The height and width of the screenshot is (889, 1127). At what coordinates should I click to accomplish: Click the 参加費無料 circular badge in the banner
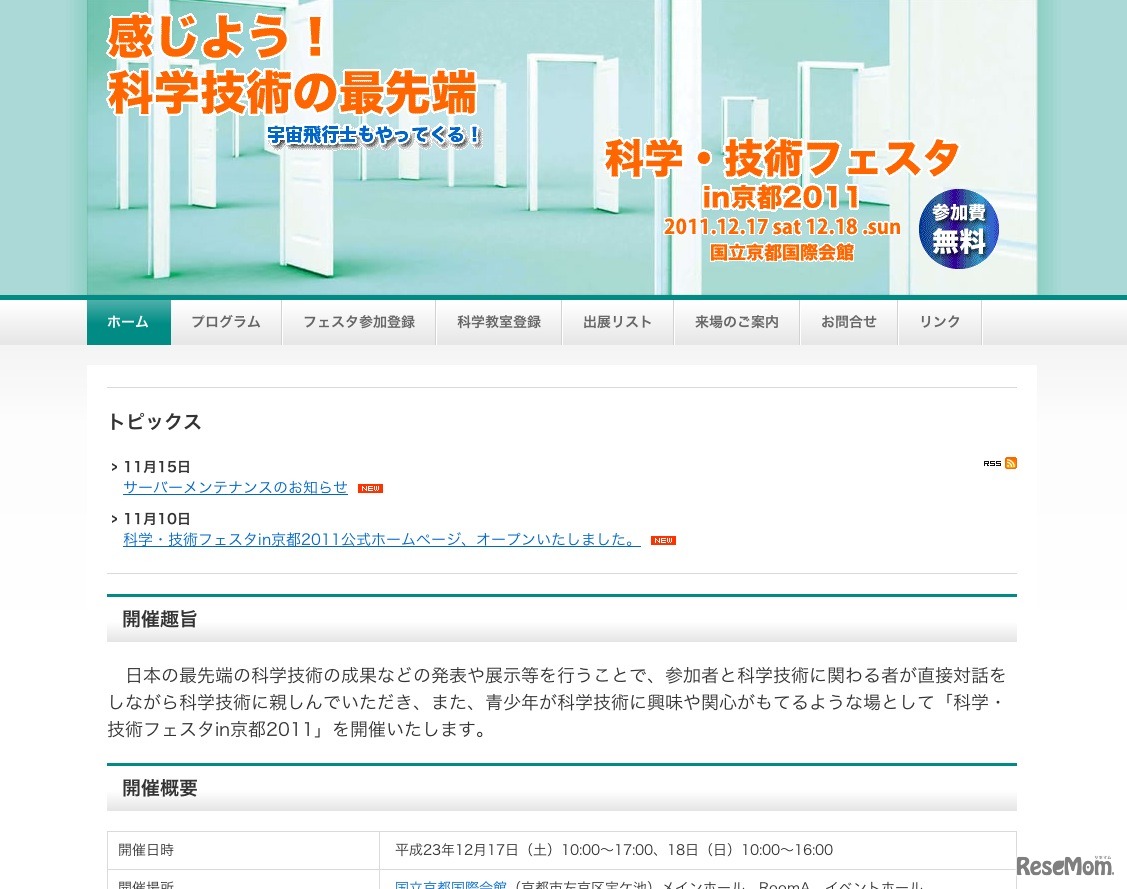tap(958, 229)
